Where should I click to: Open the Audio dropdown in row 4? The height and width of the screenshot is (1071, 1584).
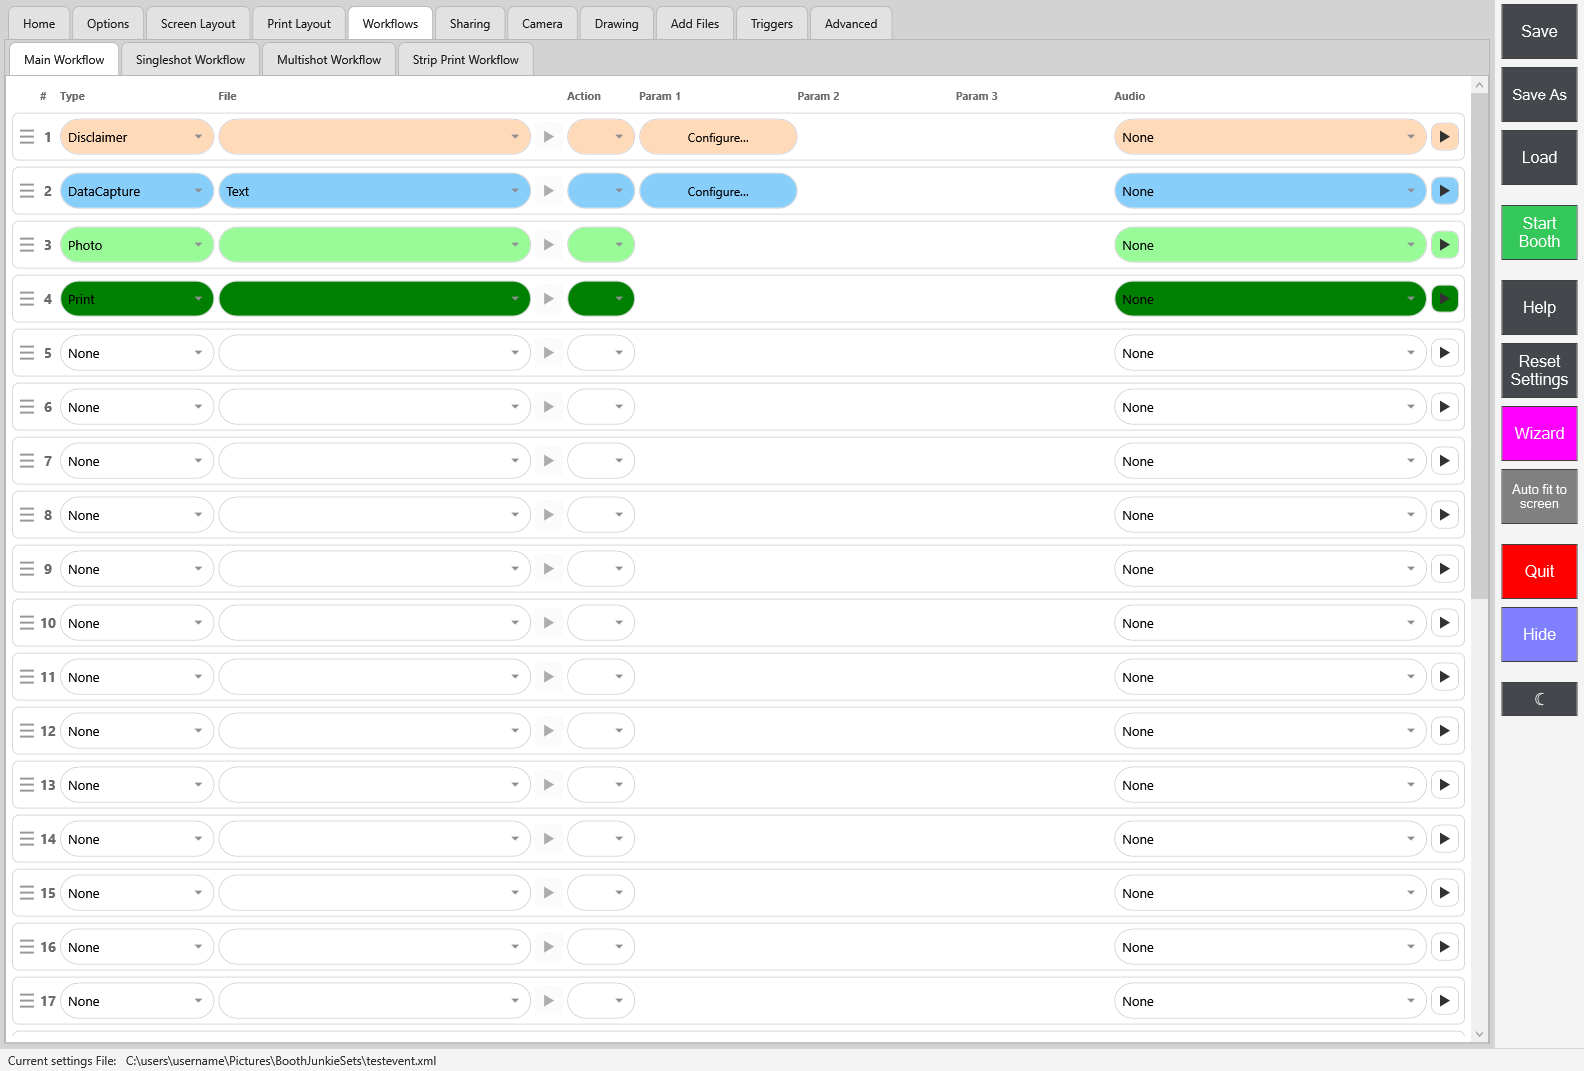[x=1270, y=299]
